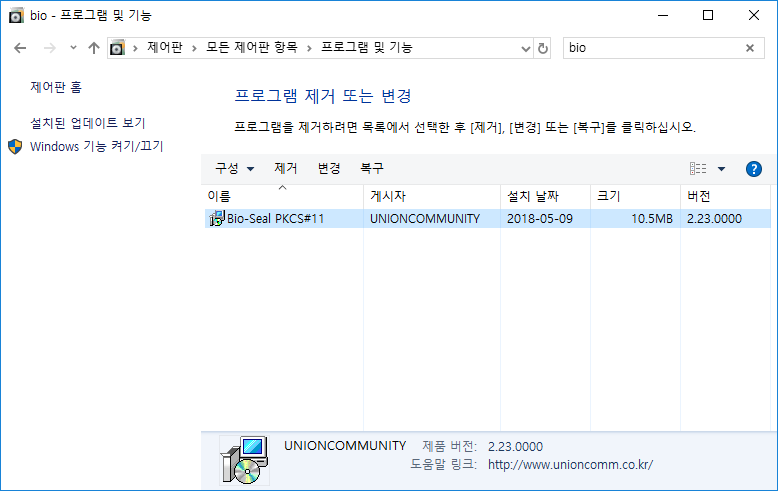Click the 제거 toolbar button

(286, 169)
